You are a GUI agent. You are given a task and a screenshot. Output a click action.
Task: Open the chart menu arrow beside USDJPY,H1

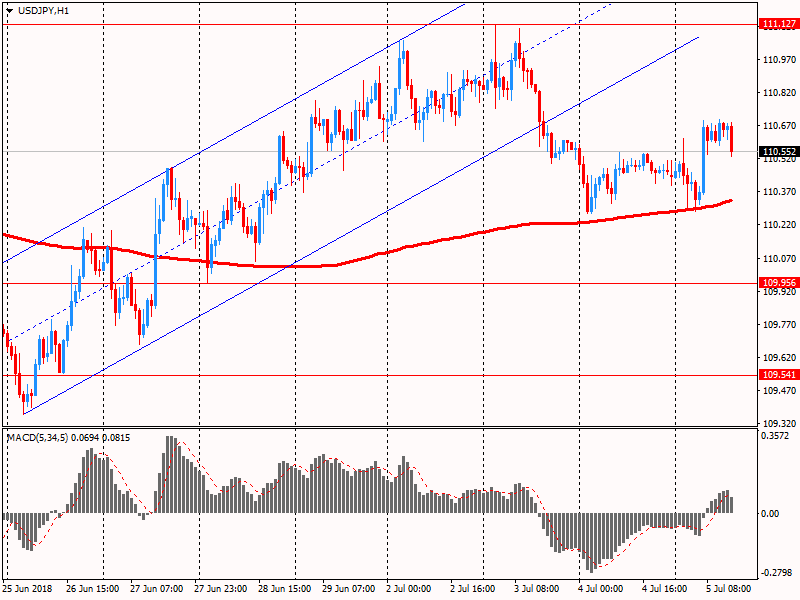coord(9,11)
